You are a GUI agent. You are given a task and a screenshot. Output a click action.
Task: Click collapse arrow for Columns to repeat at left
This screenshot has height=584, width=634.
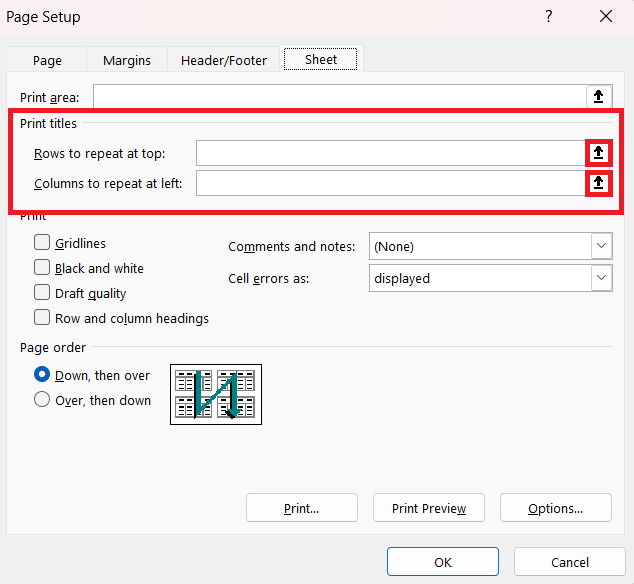coord(598,183)
